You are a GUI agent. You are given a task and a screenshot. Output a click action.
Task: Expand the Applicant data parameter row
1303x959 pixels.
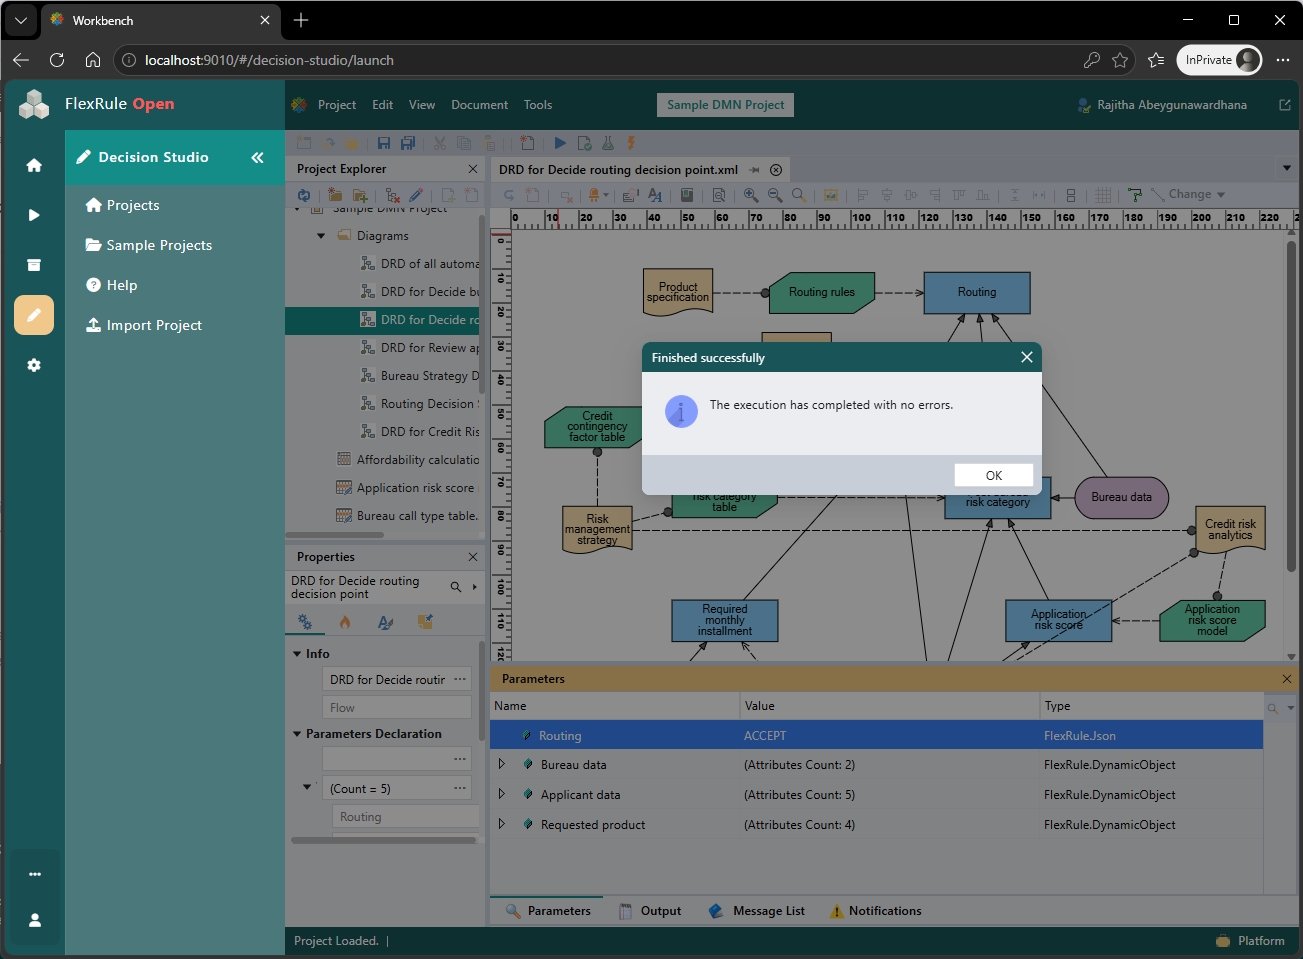[502, 794]
